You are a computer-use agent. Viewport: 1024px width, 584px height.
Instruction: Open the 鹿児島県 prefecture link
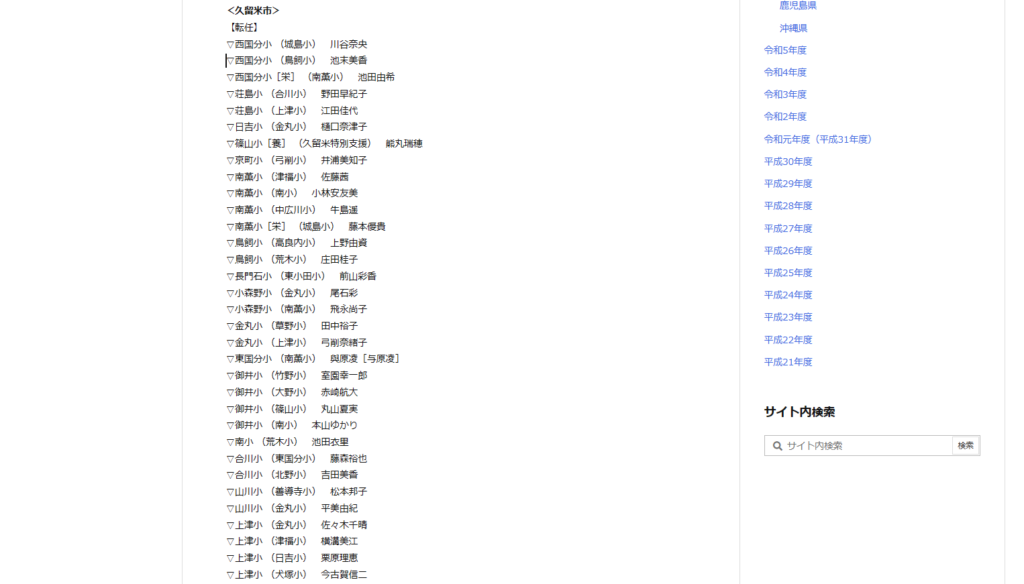pyautogui.click(x=798, y=6)
